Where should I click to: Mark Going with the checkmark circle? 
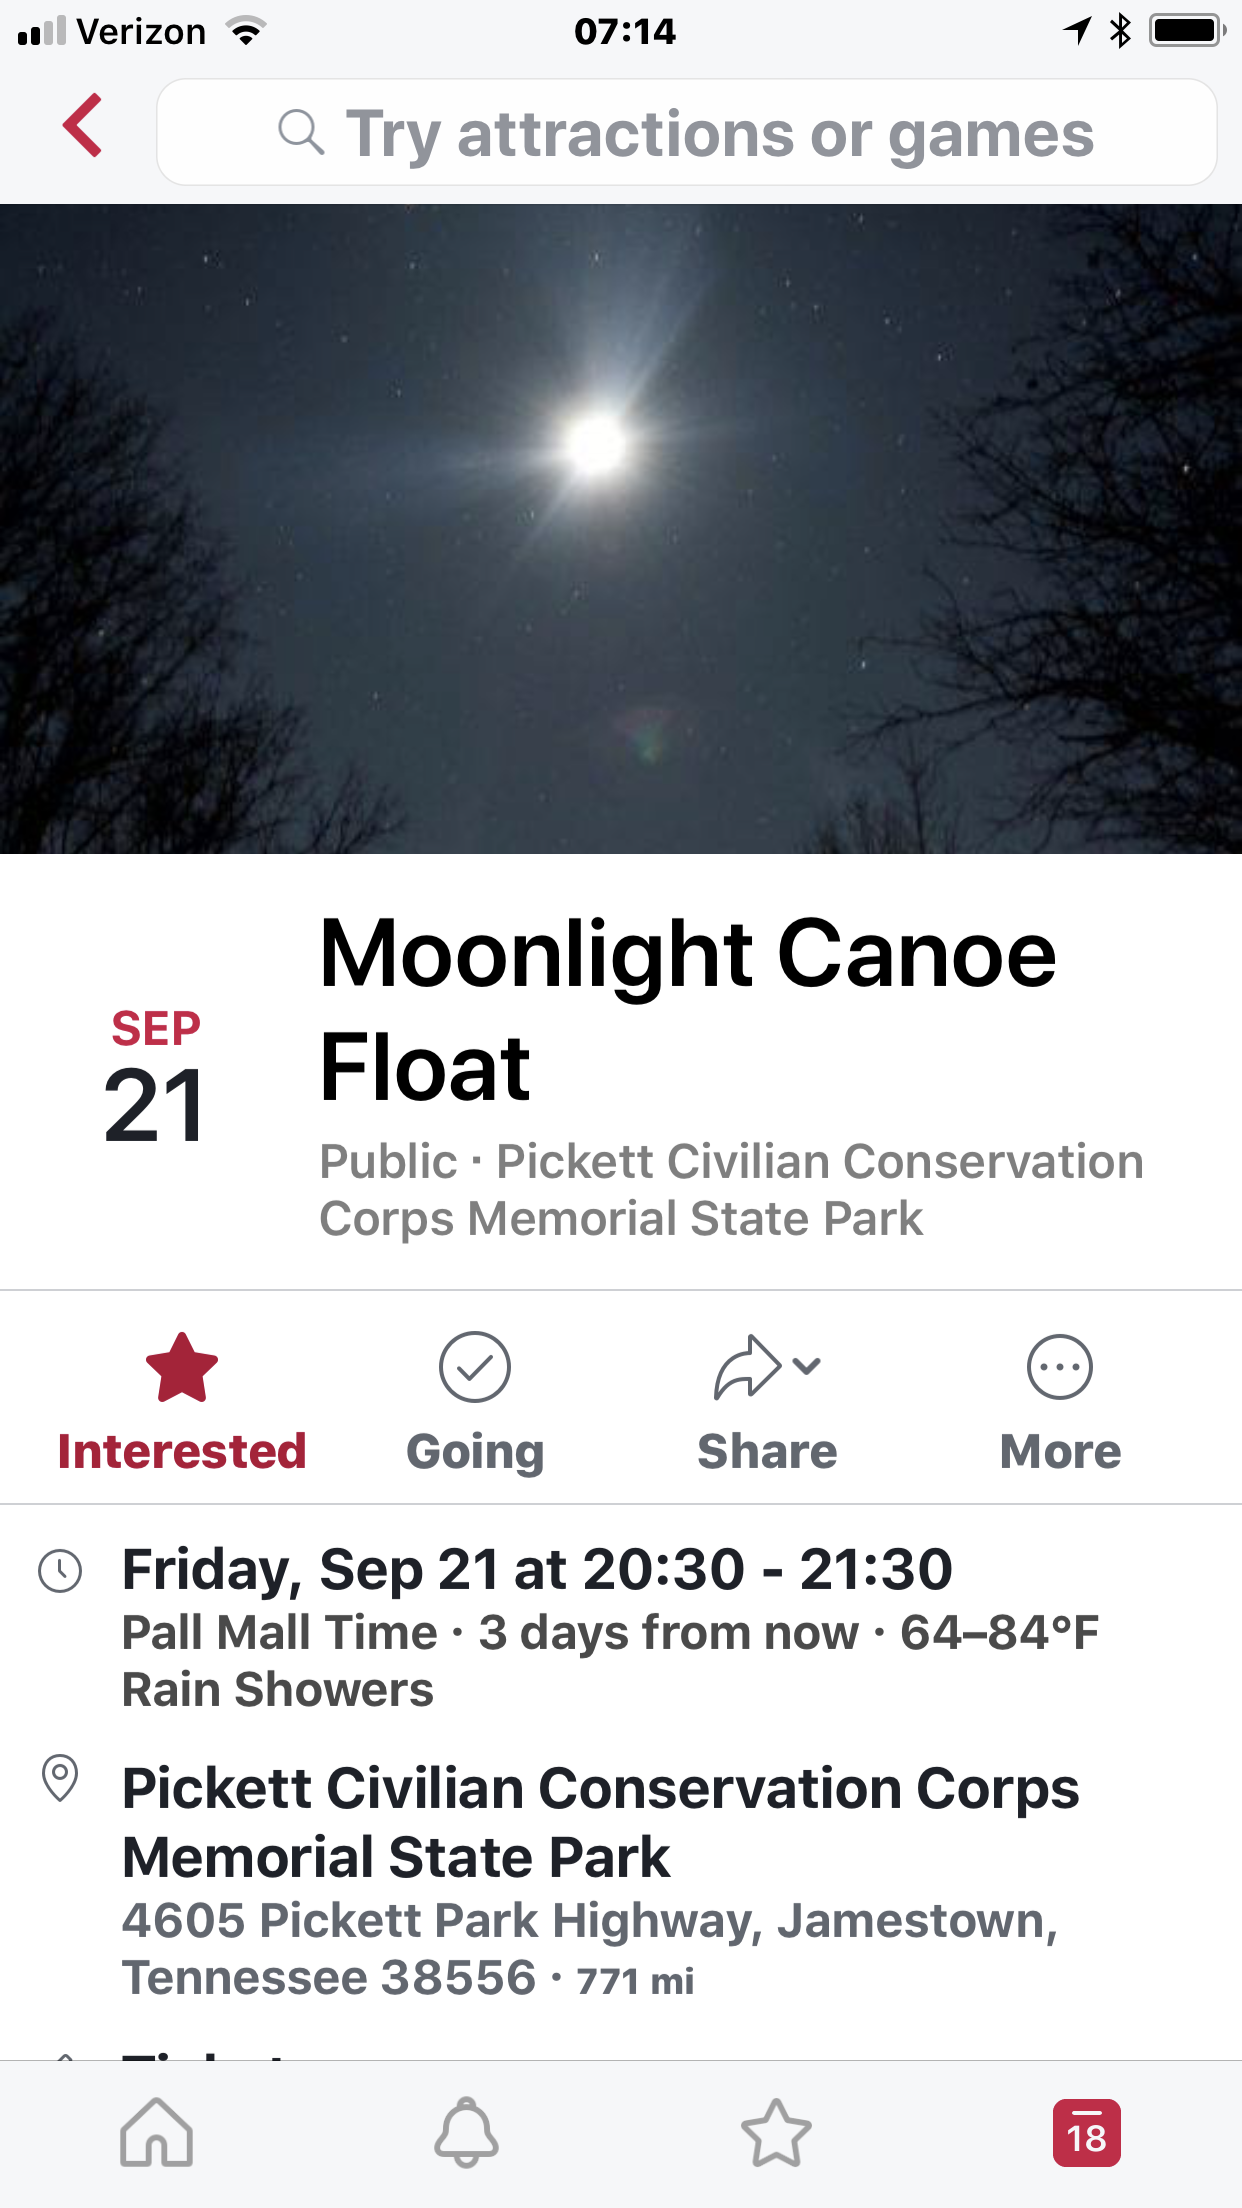pyautogui.click(x=475, y=1367)
